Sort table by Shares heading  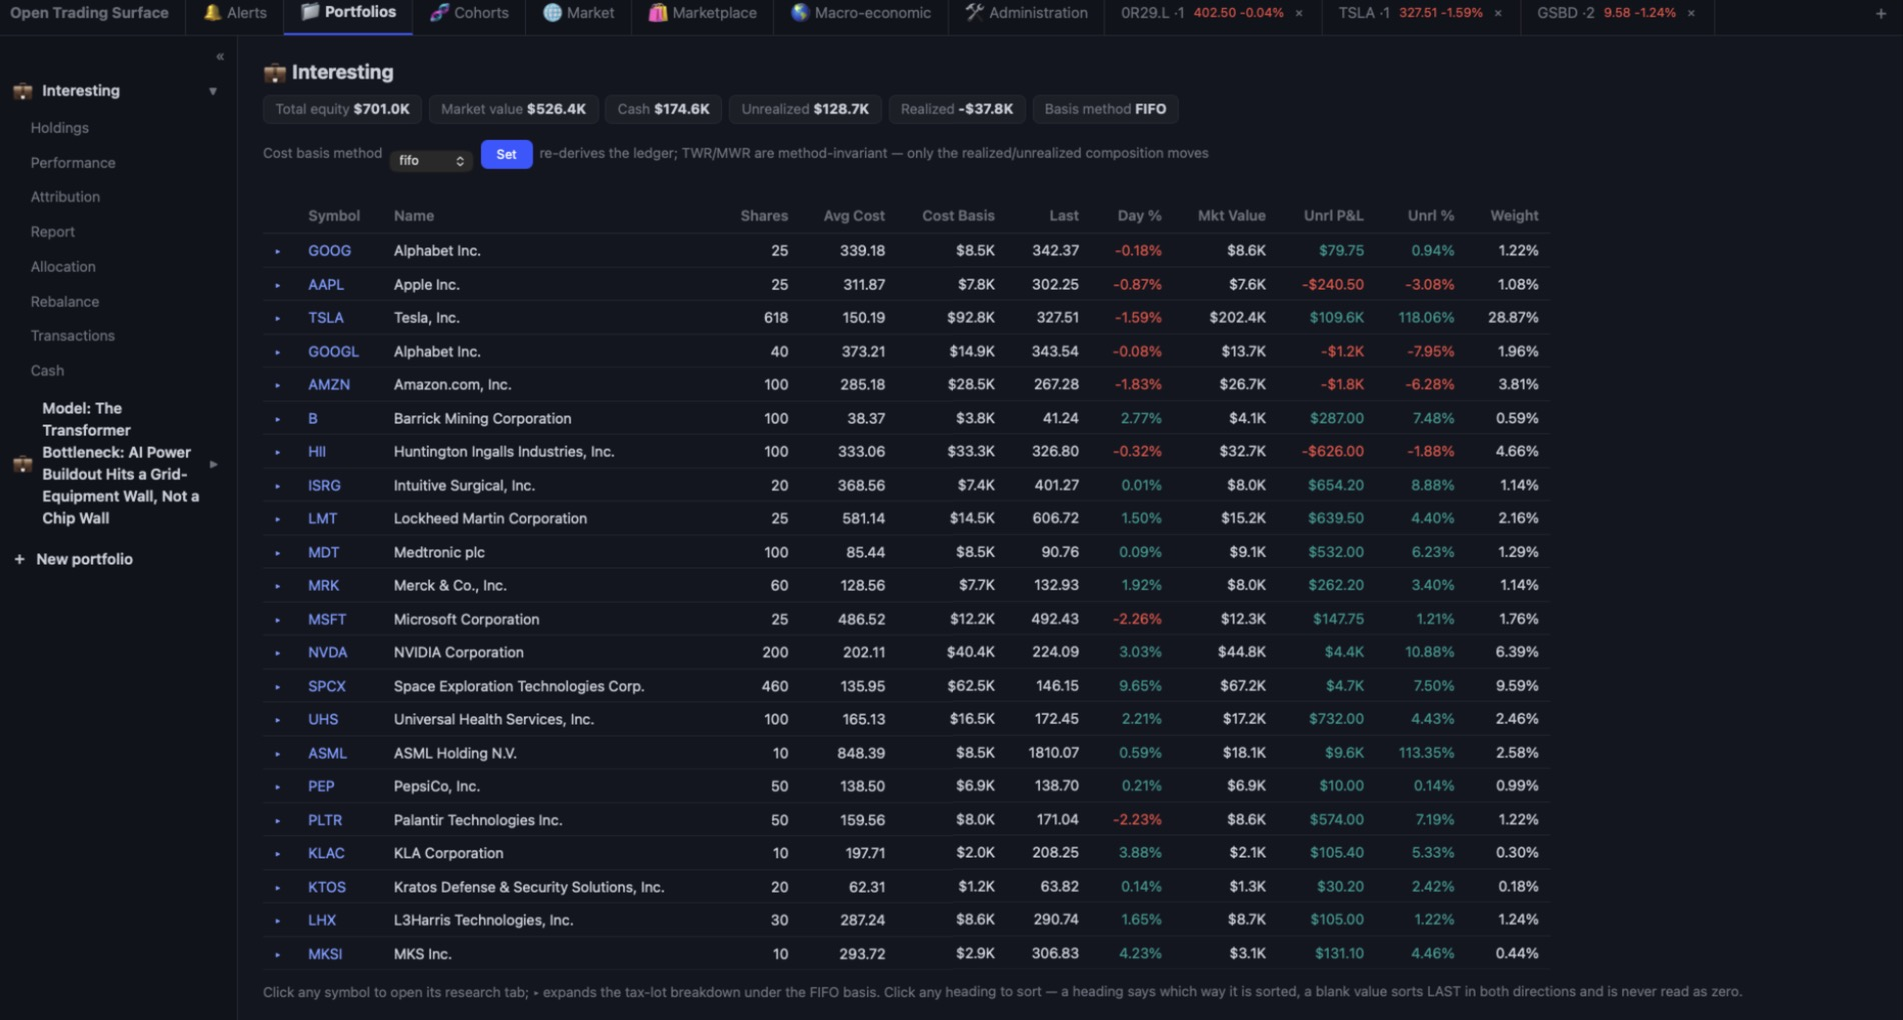tap(764, 216)
